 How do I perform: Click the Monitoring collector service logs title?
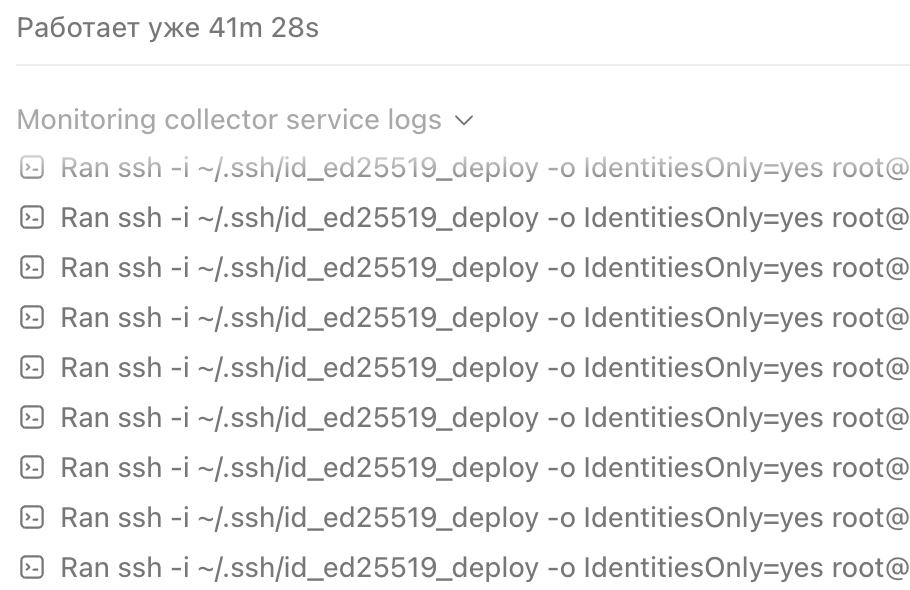point(229,120)
